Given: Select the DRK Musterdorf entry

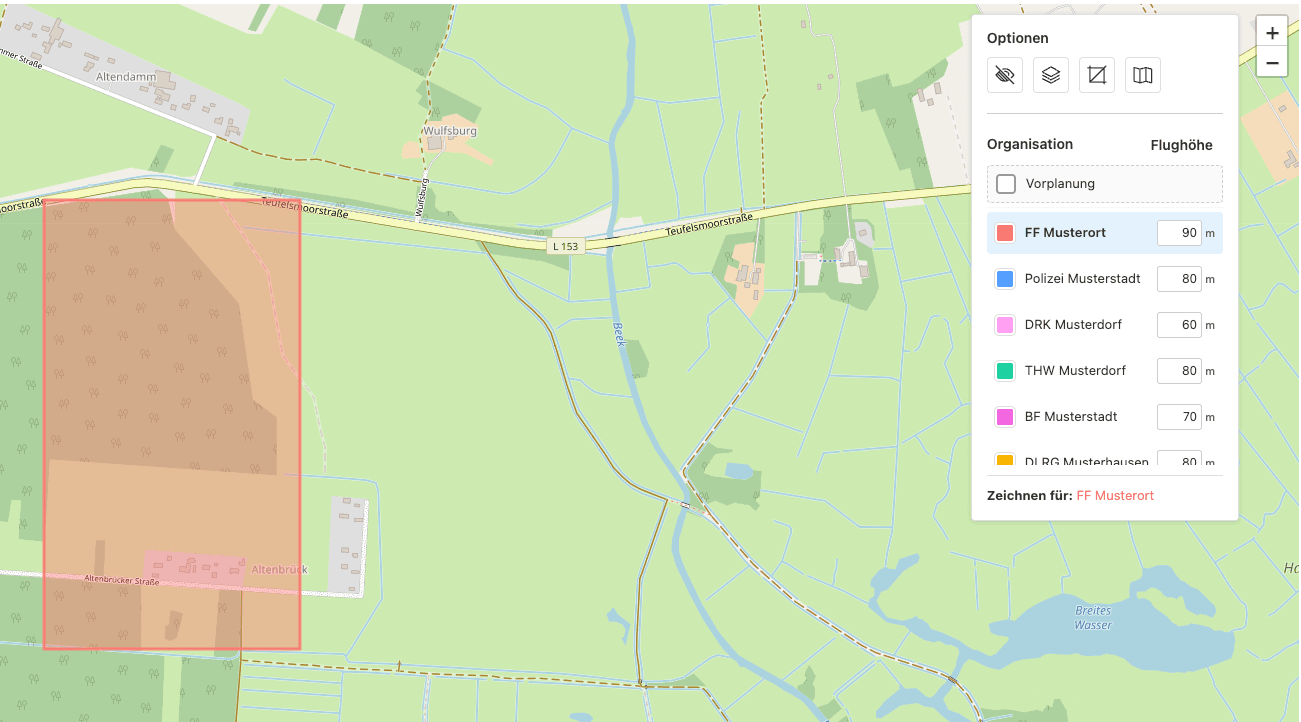Looking at the screenshot, I should [x=1073, y=325].
